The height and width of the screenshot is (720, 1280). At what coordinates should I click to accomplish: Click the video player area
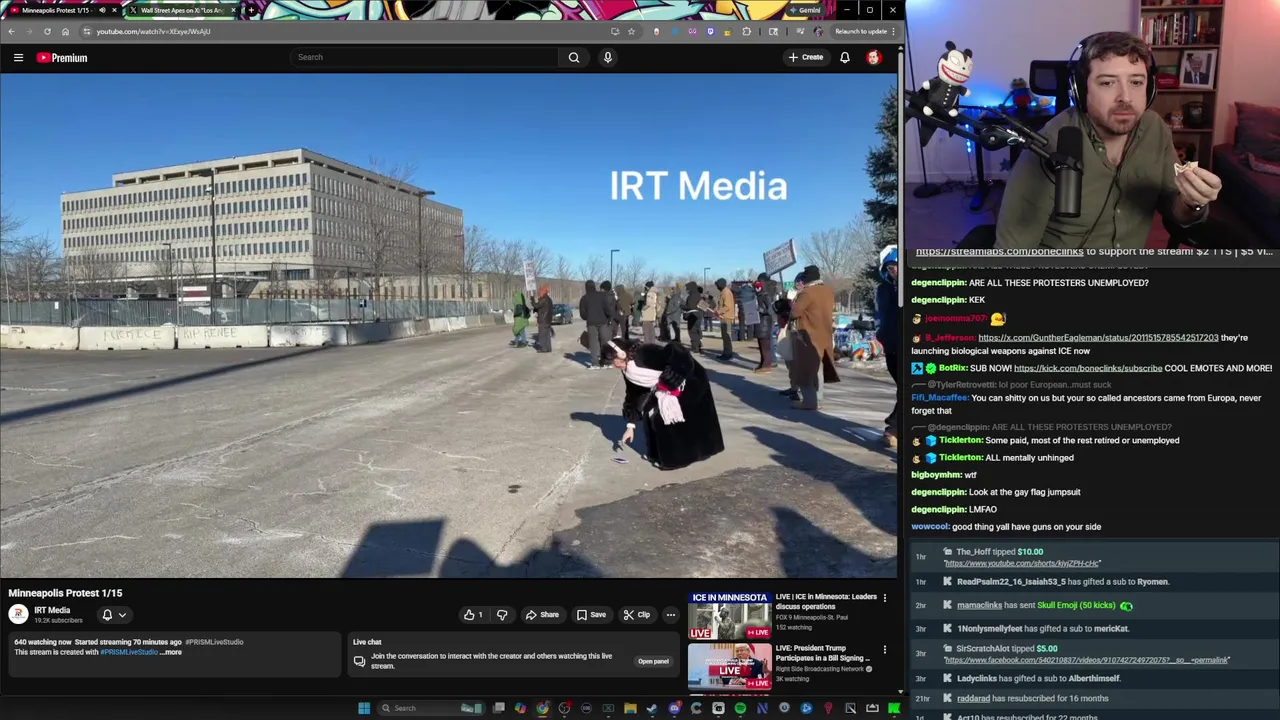448,325
